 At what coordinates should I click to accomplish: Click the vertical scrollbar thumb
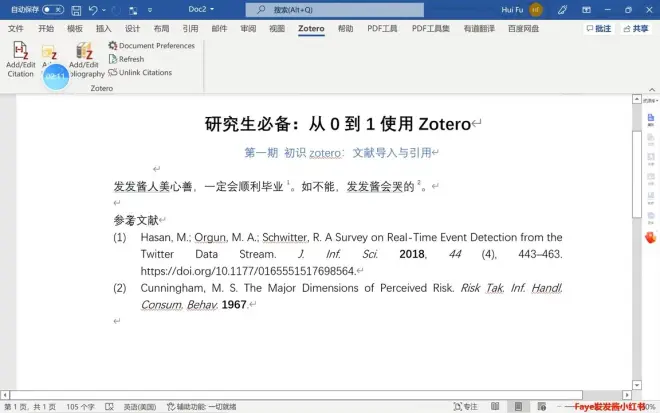click(637, 174)
